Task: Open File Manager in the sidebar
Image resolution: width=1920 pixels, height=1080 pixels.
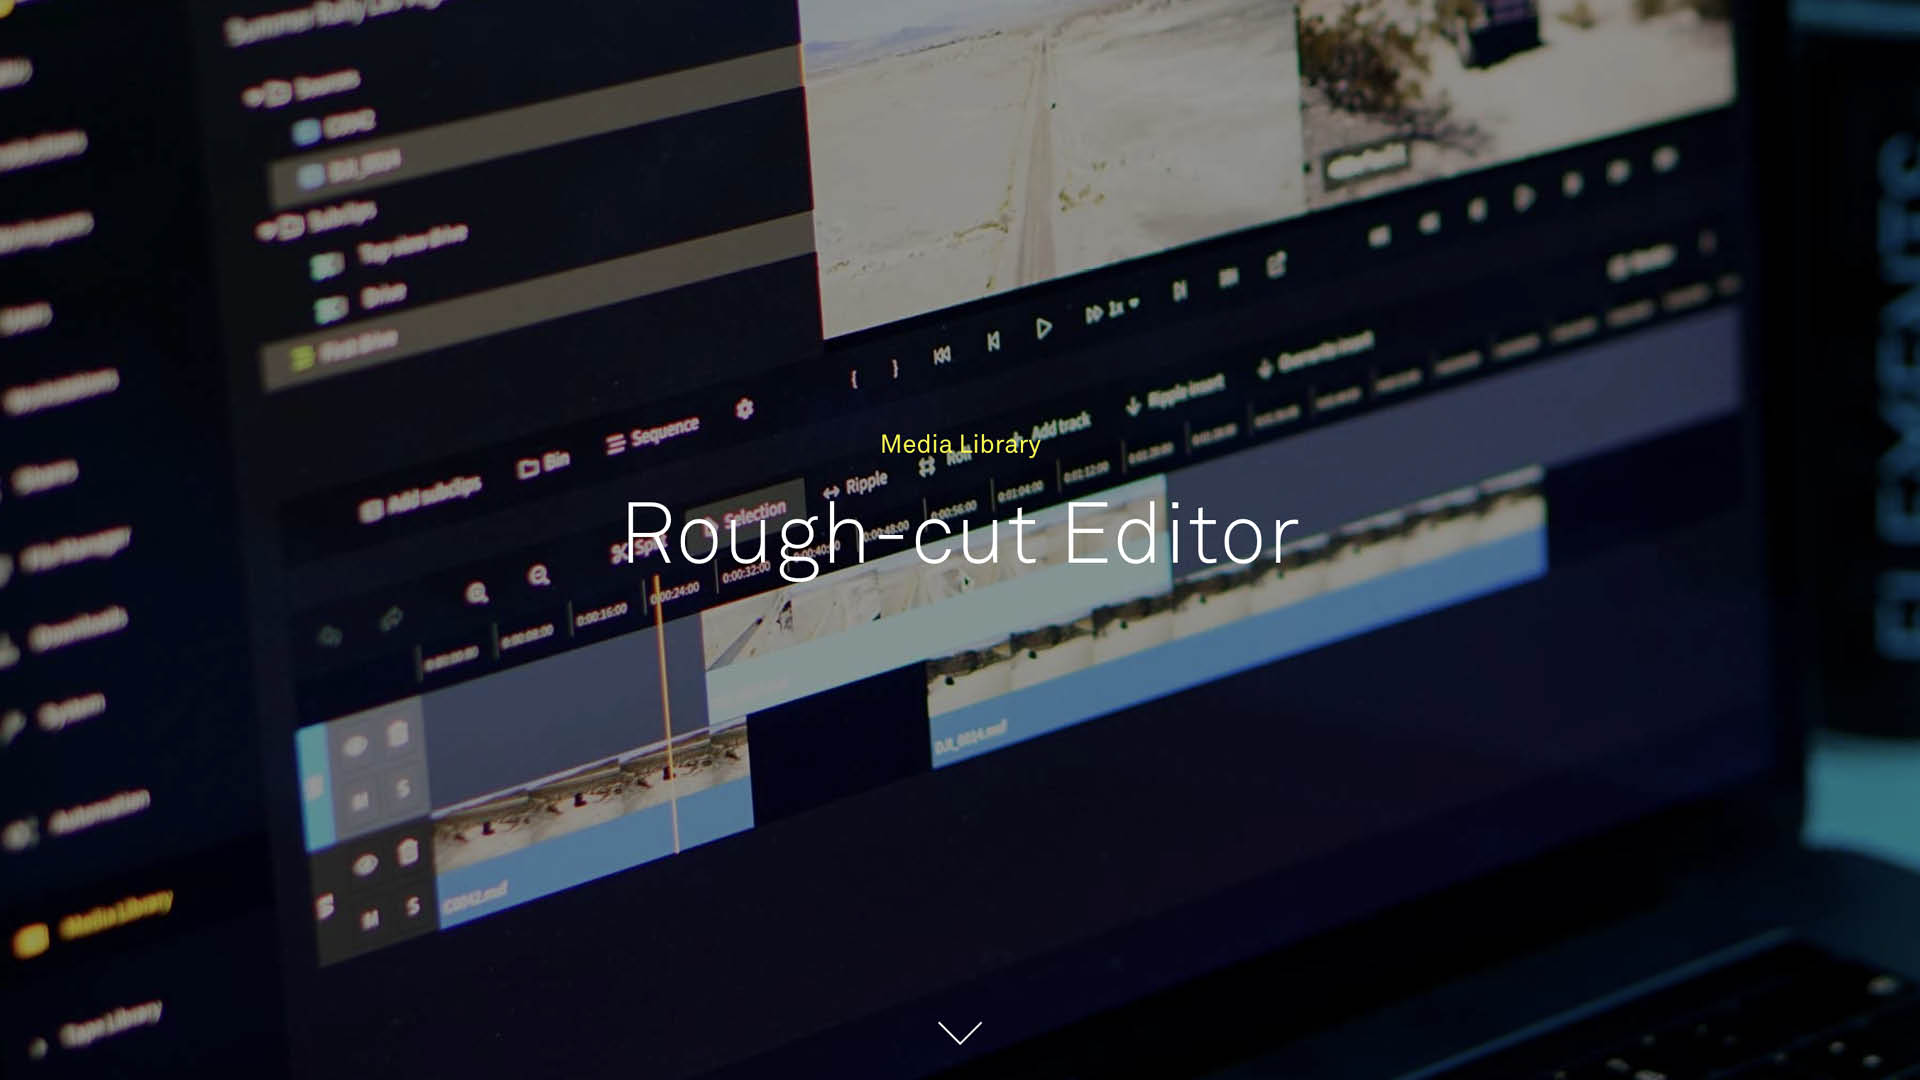Action: point(75,548)
